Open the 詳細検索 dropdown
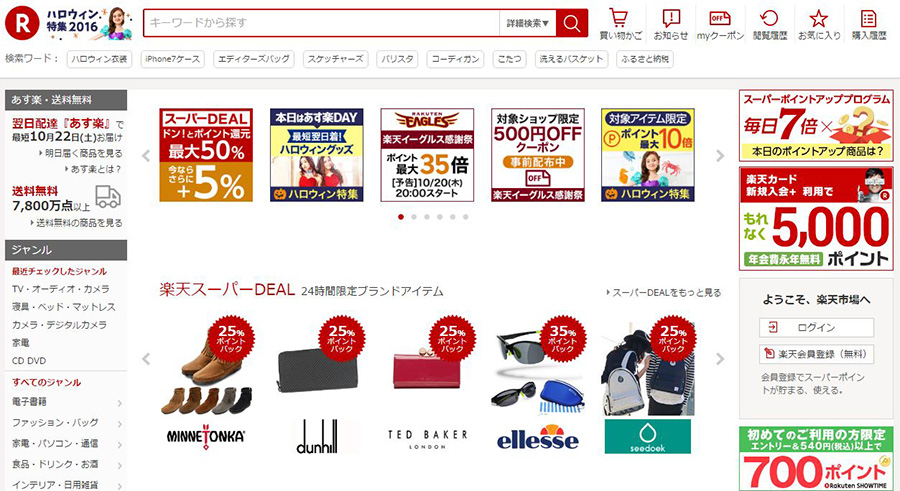900x491 pixels. point(527,23)
